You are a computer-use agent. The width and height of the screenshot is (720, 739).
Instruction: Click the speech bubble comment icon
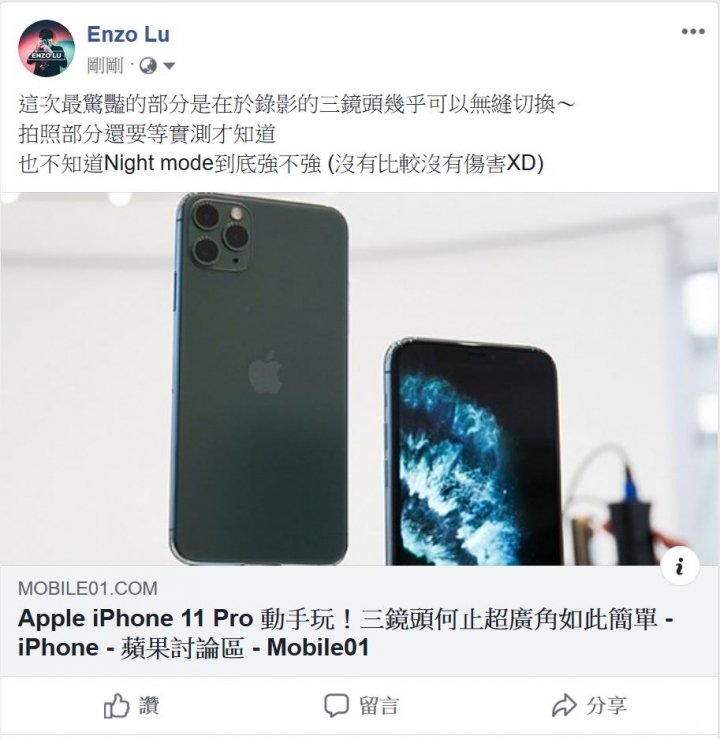[336, 706]
